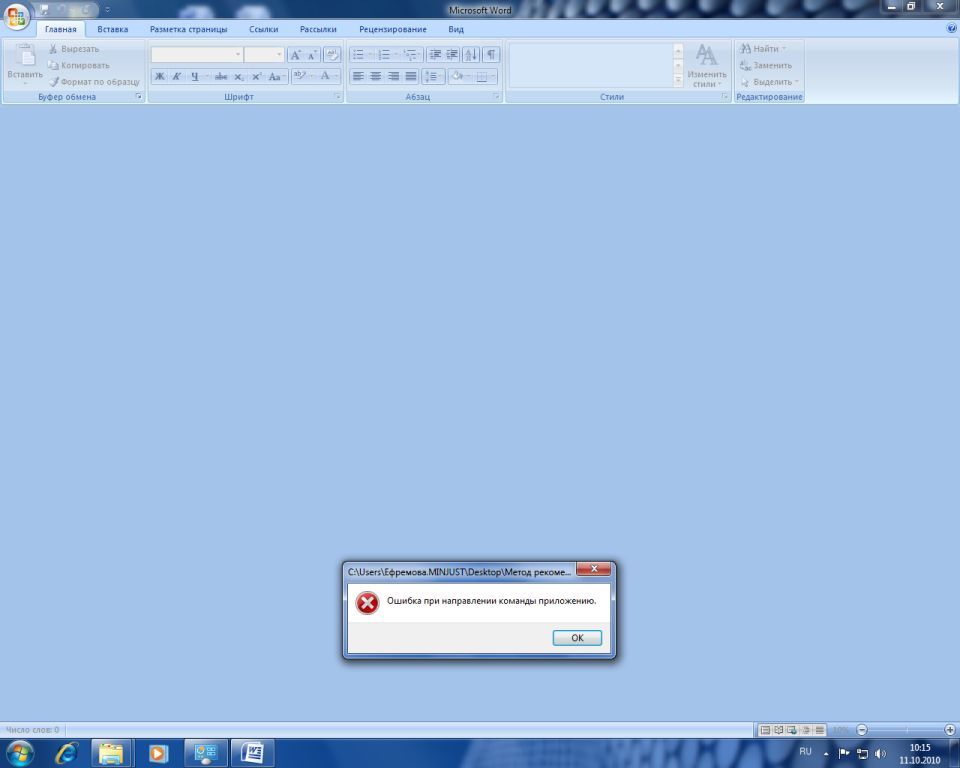This screenshot has width=960, height=768.
Task: Click the Bullets list icon
Action: click(x=359, y=55)
